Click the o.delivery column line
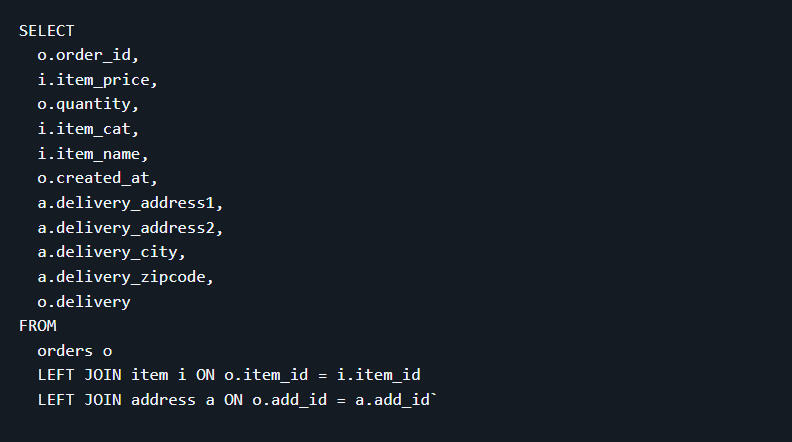The width and height of the screenshot is (792, 442). 84,301
